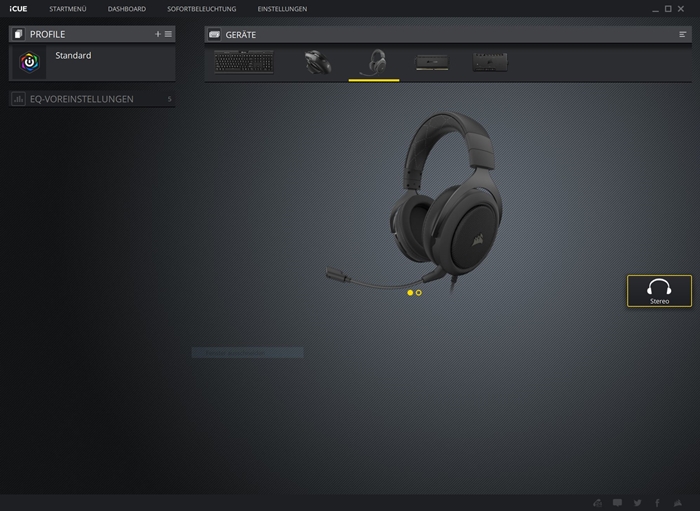This screenshot has height=511, width=700.
Task: Open the Startmenü tab
Action: (68, 9)
